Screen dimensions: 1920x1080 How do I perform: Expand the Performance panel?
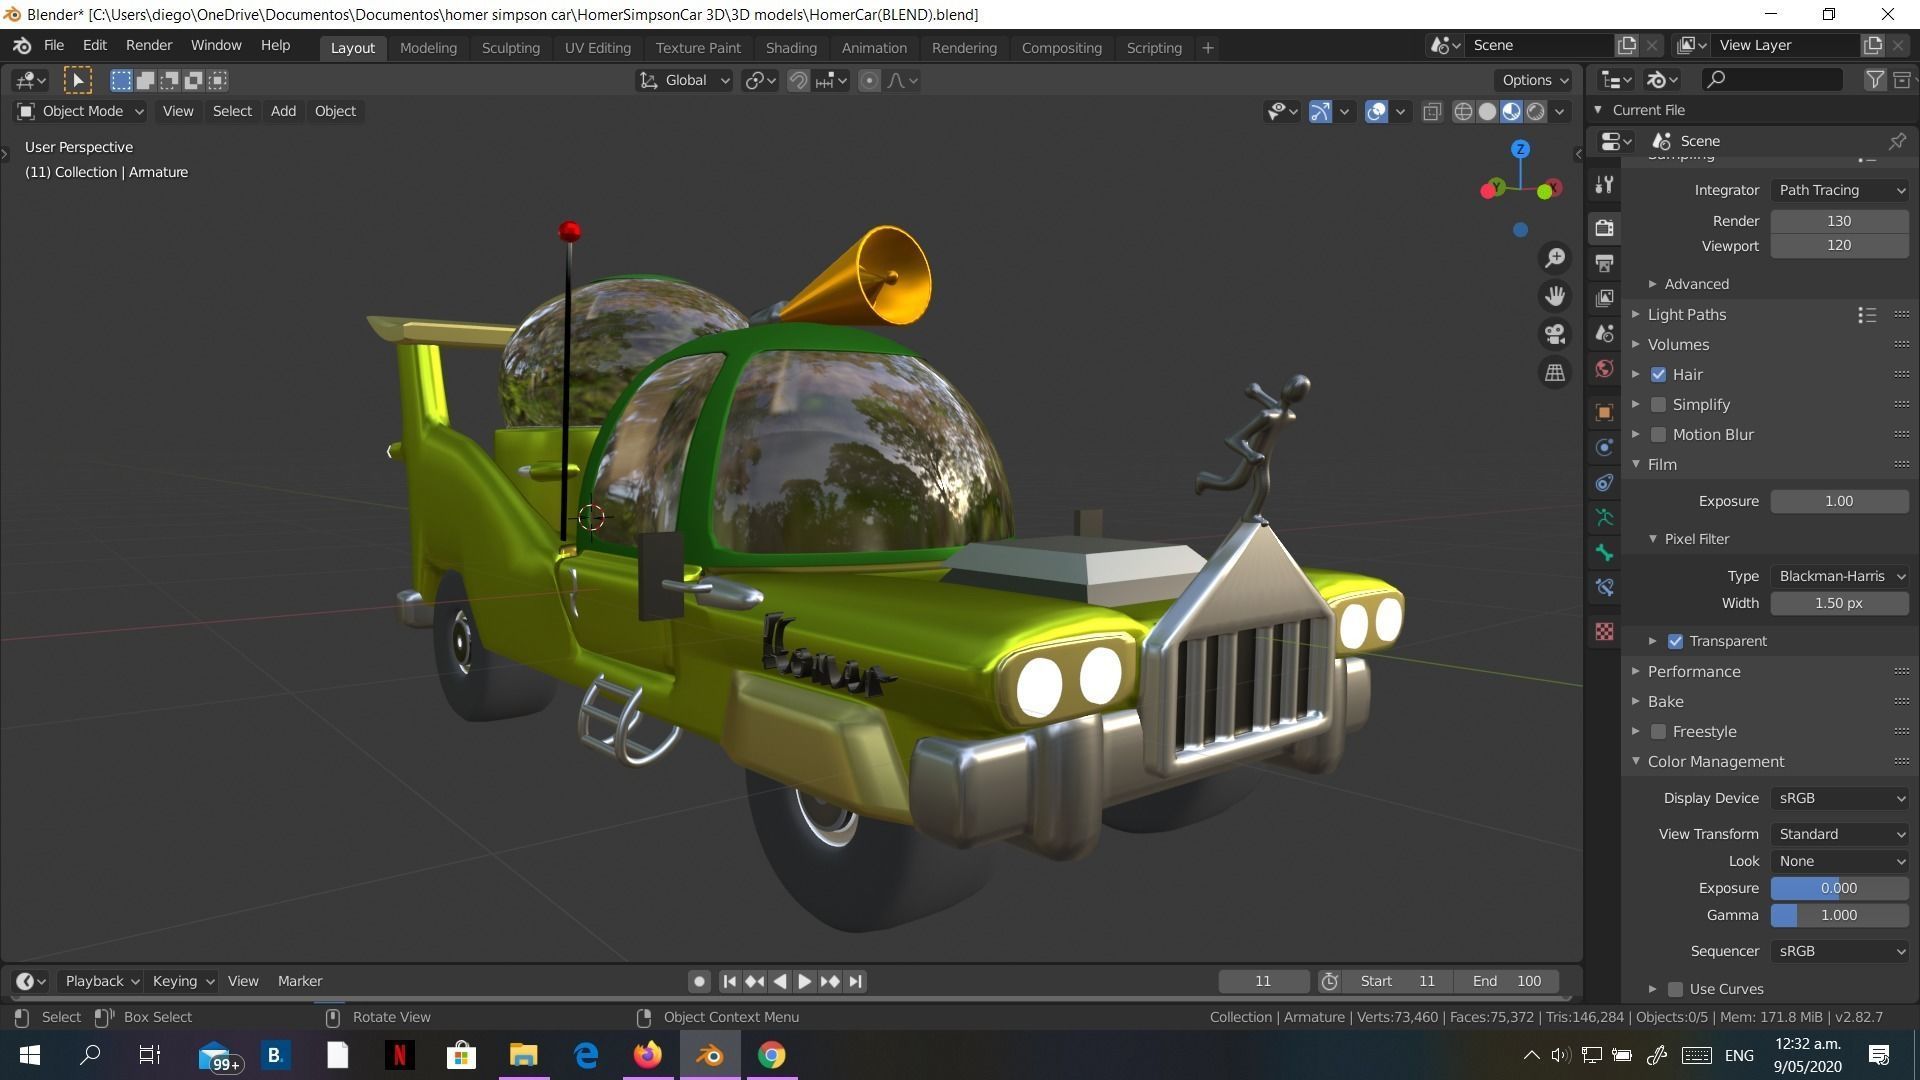(x=1693, y=671)
